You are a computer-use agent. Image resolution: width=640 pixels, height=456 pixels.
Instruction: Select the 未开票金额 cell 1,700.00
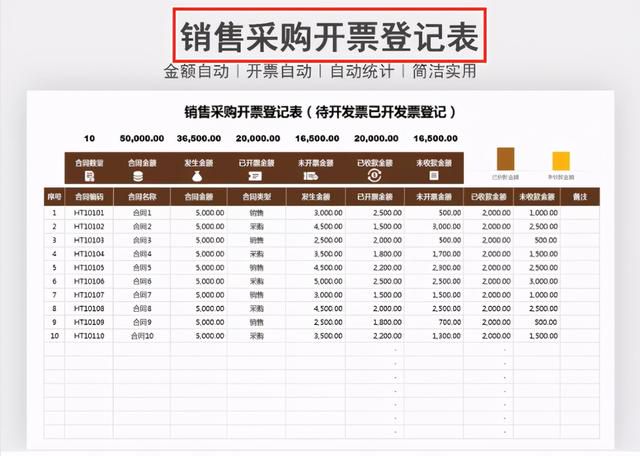tap(434, 254)
